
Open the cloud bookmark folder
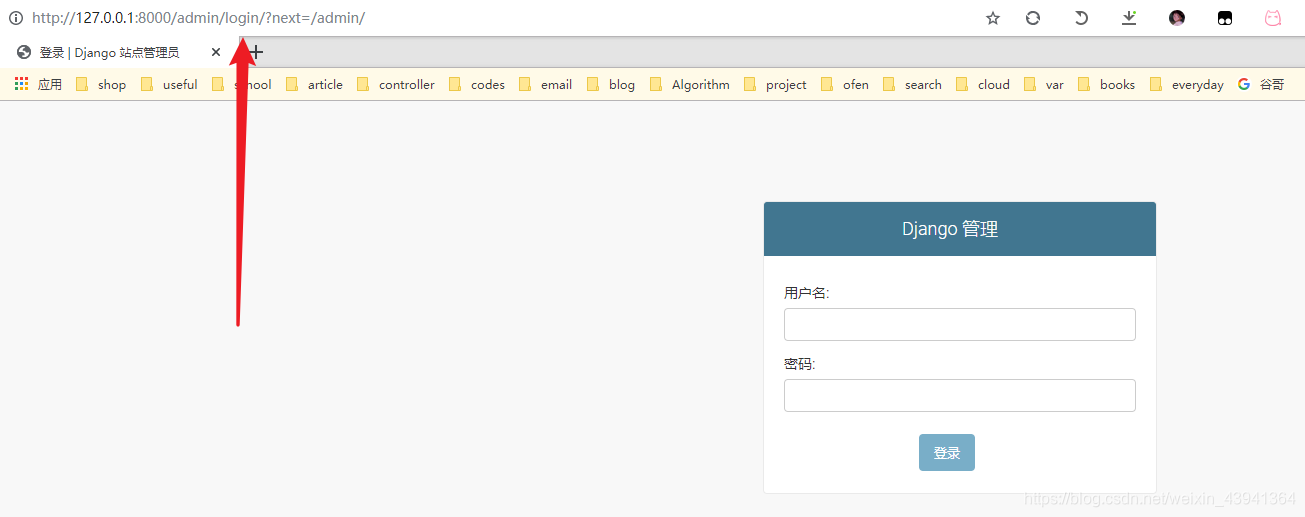coord(983,85)
